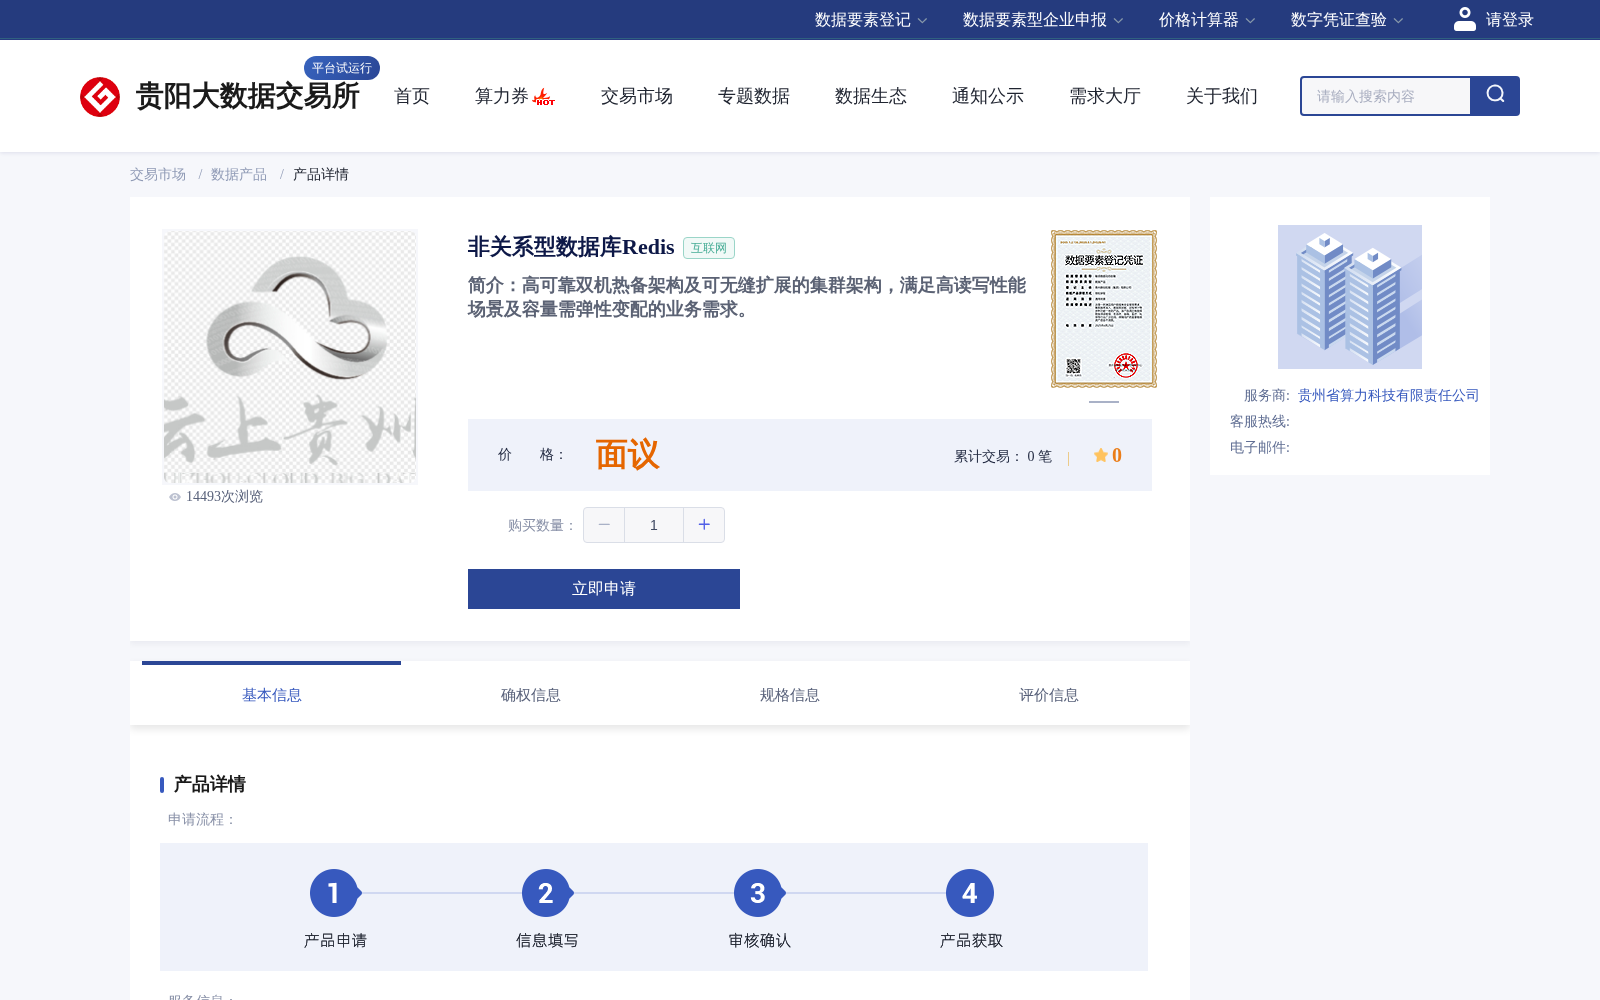The image size is (1600, 1000).
Task: Click 数据产品 in the breadcrumb
Action: click(x=239, y=174)
